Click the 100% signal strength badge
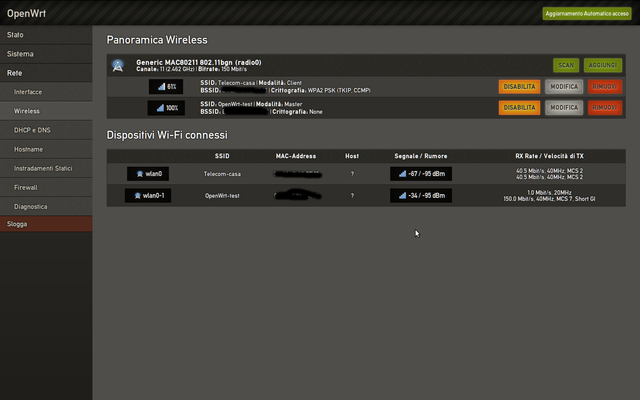Viewport: 640px width, 400px height. [x=166, y=108]
